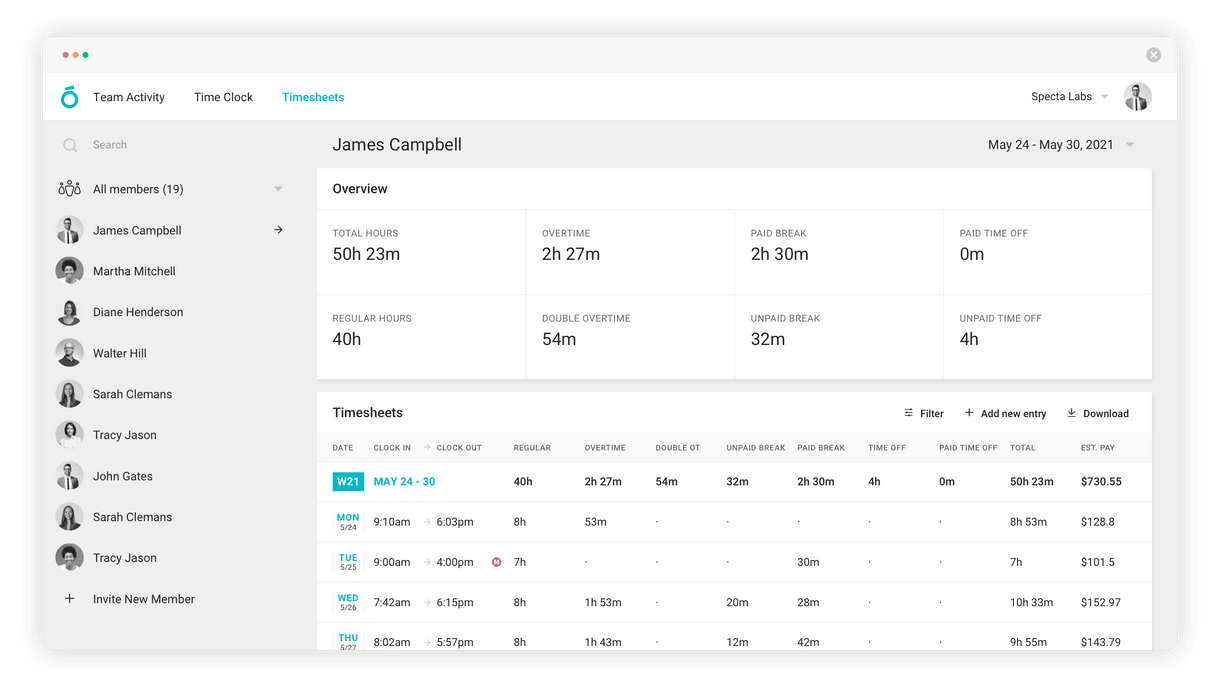Screen dimensions: 1220x693
Task: Click the arrow next to James Campbell
Action: tap(277, 230)
